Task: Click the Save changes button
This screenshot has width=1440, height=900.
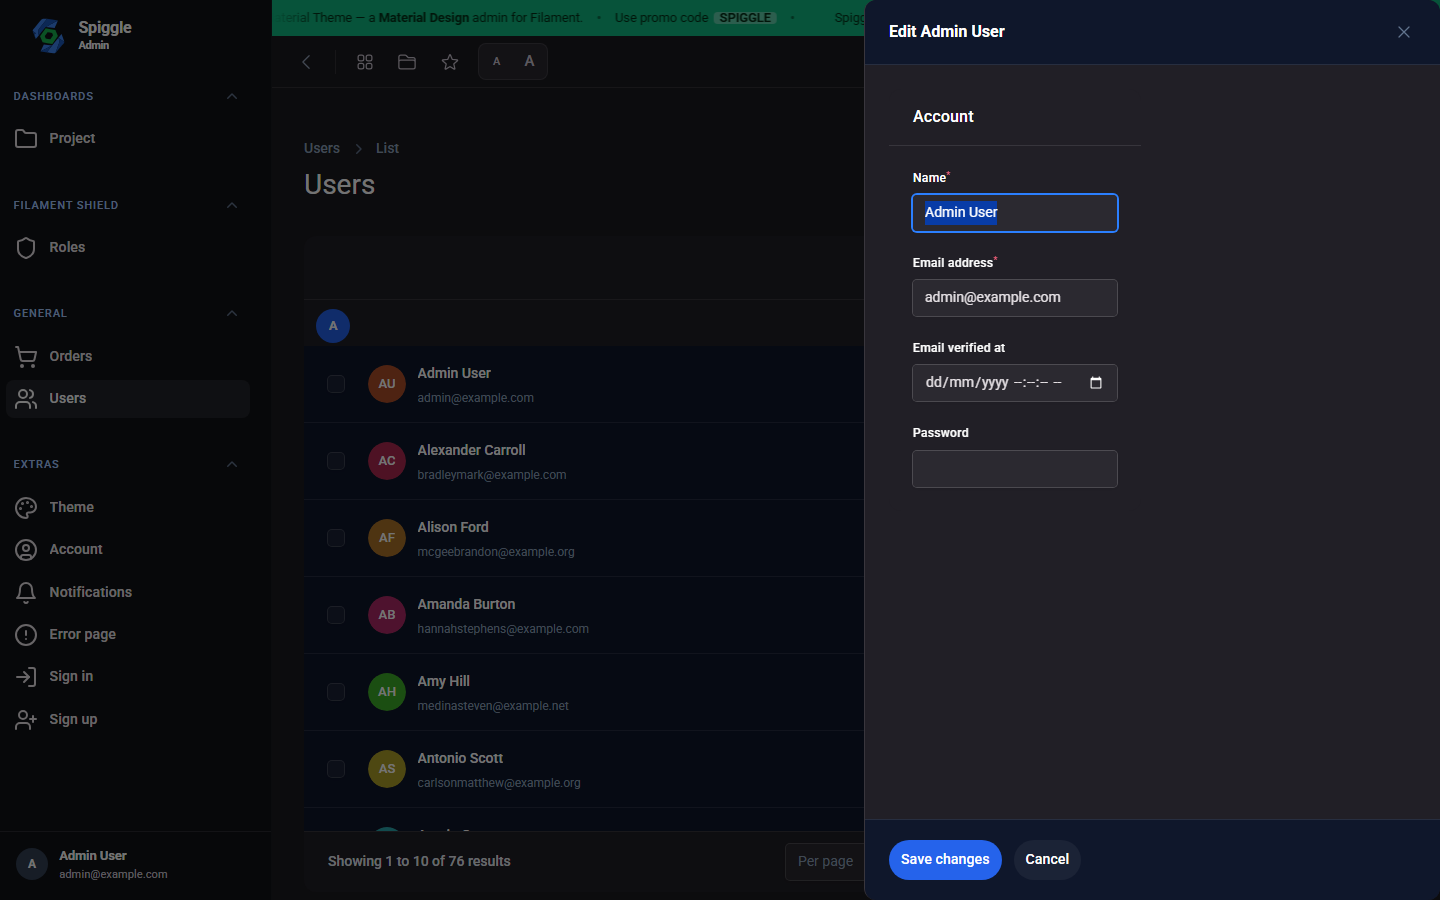Action: pos(945,860)
